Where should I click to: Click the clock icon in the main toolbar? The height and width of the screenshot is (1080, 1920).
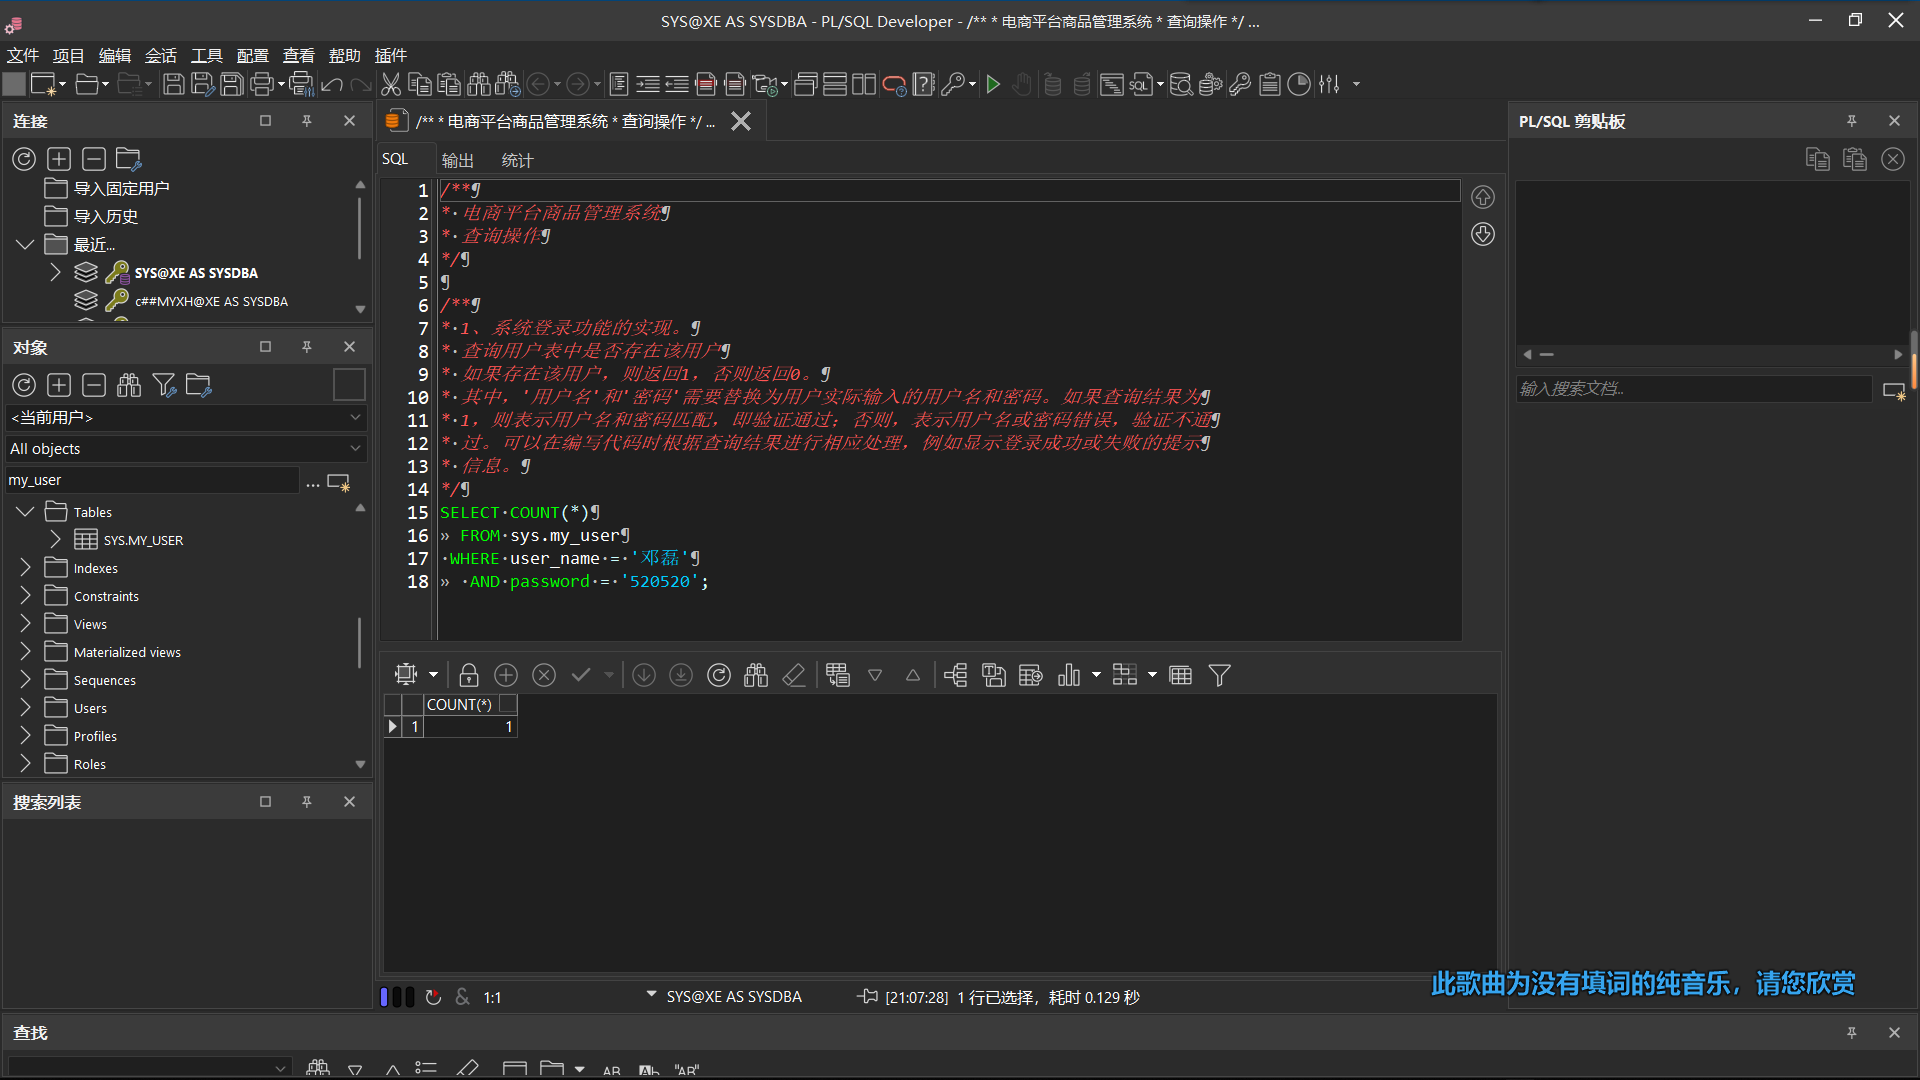[1299, 84]
